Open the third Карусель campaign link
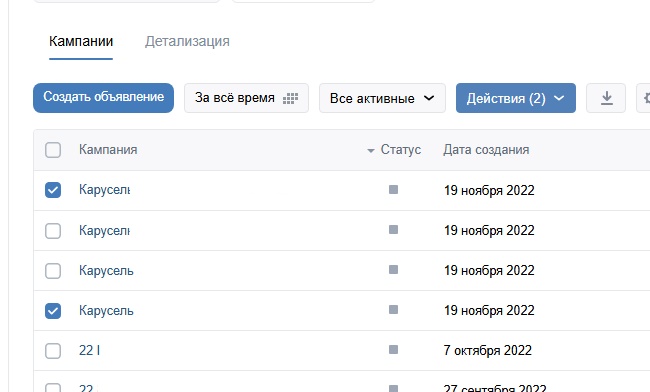The height and width of the screenshot is (392, 650). [x=106, y=270]
